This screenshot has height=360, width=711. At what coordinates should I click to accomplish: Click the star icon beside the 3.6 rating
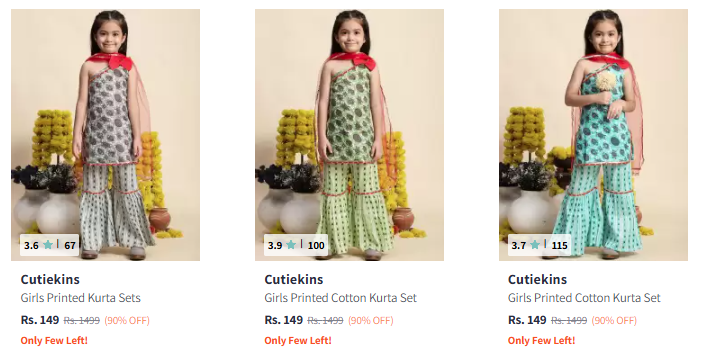(48, 245)
